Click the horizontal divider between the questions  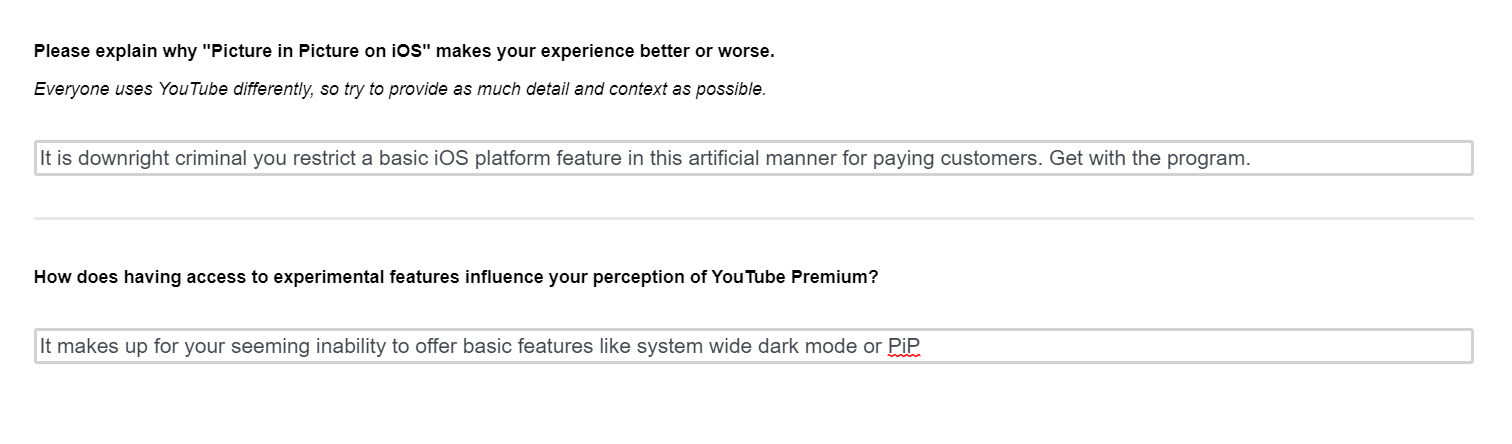(x=753, y=218)
